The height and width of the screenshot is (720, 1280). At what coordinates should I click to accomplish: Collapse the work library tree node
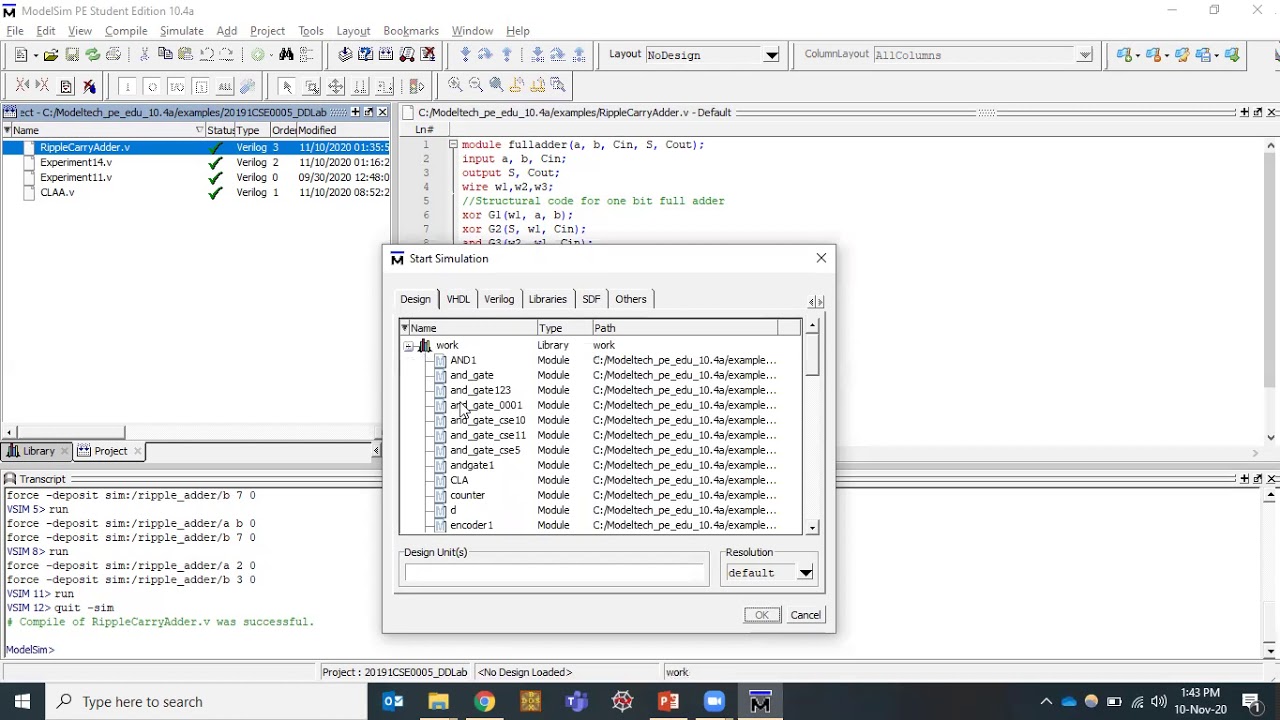pyautogui.click(x=408, y=346)
